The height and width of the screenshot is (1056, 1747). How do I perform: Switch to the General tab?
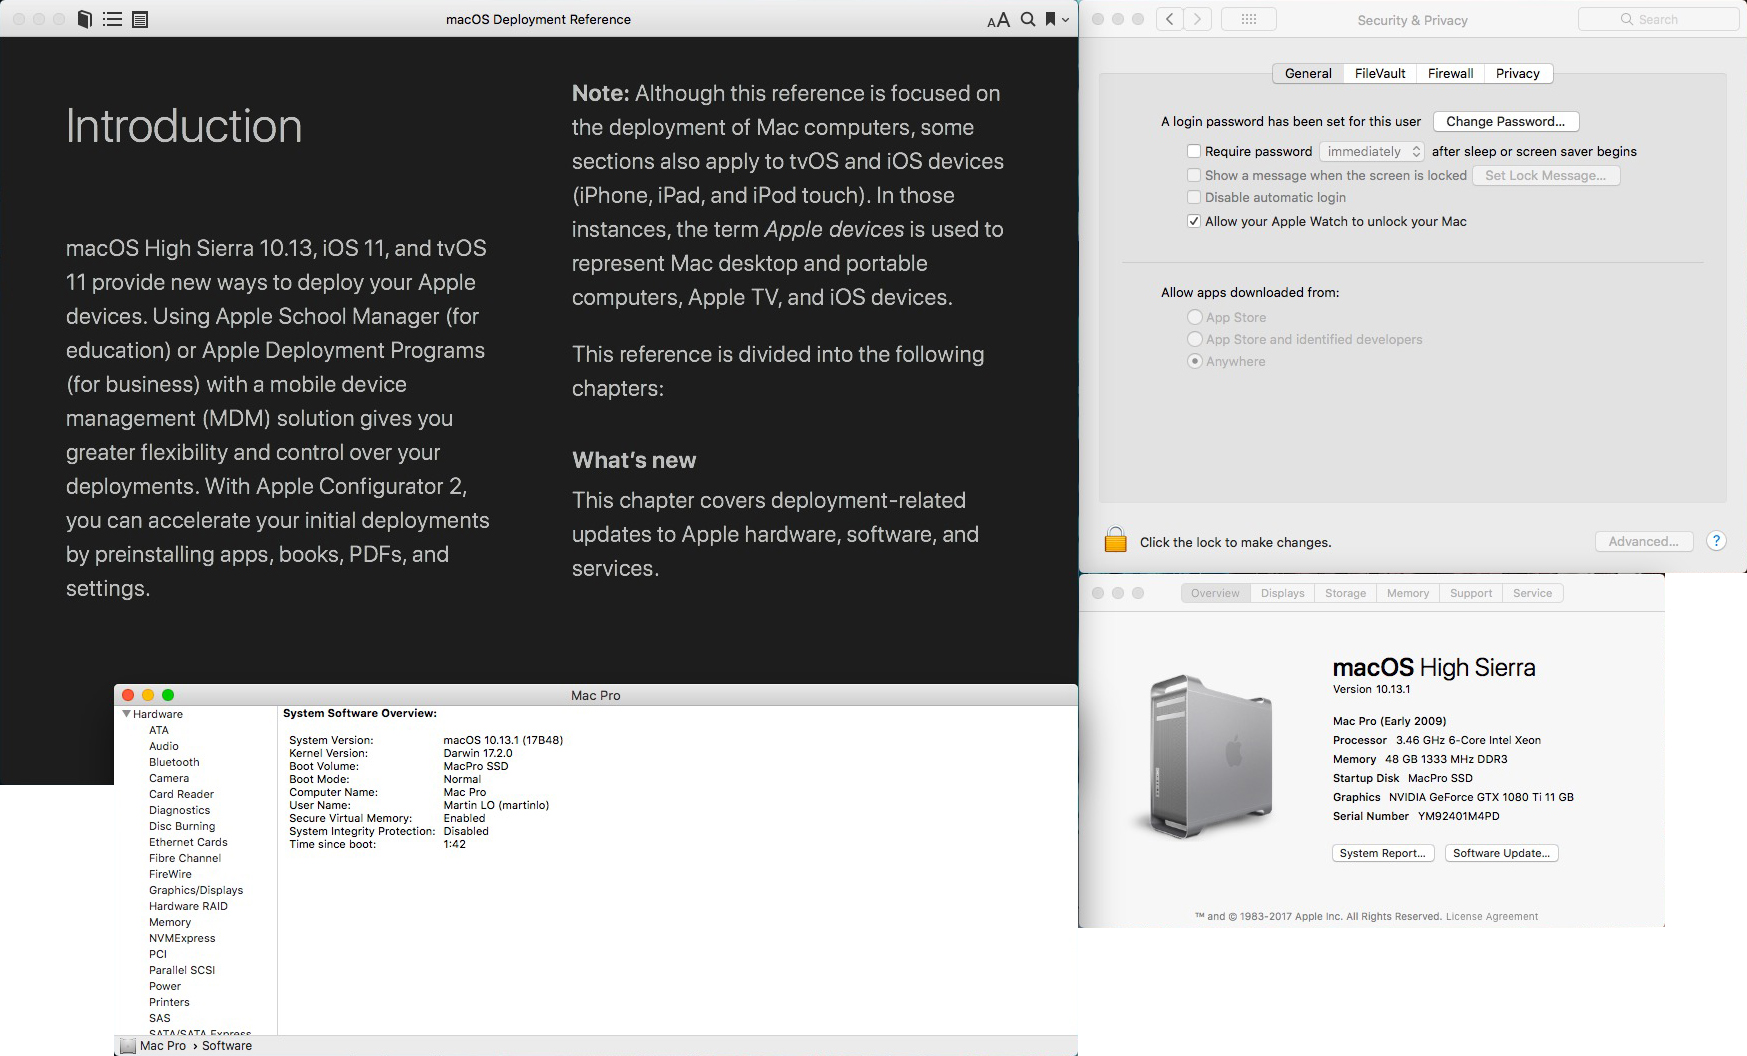tap(1308, 73)
